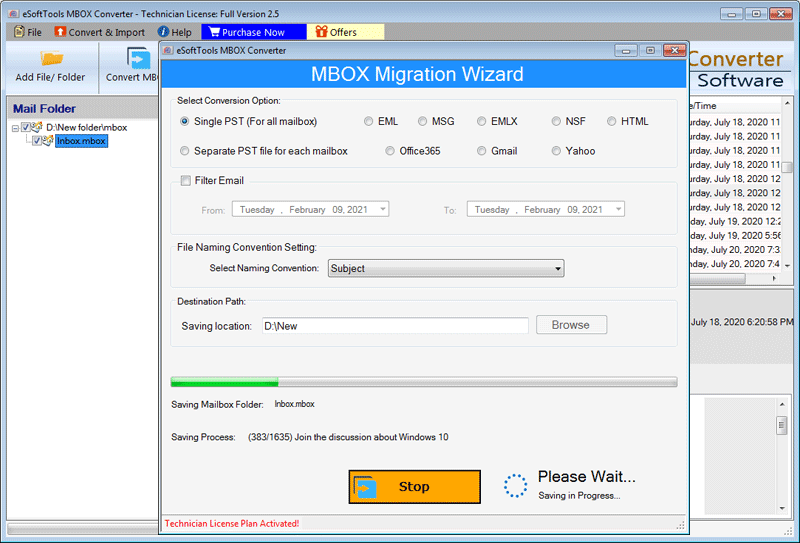
Task: Collapse the D:\New folder\mbox tree node
Action: [x=15, y=128]
